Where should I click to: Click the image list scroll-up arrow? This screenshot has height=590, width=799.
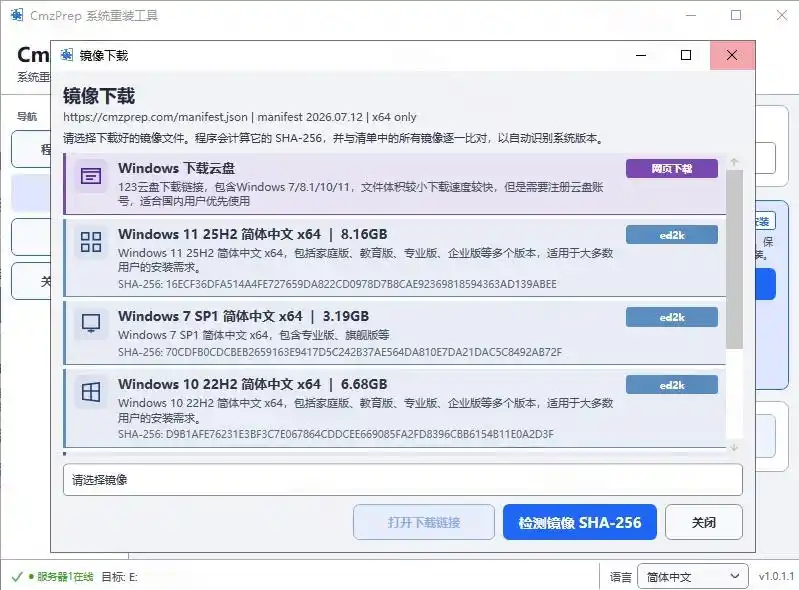pos(734,162)
